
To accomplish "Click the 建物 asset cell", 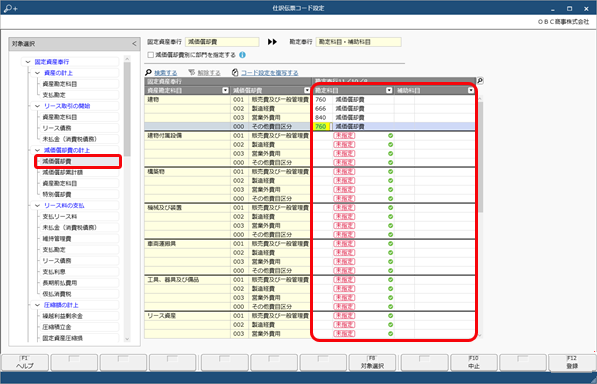I will 187,99.
